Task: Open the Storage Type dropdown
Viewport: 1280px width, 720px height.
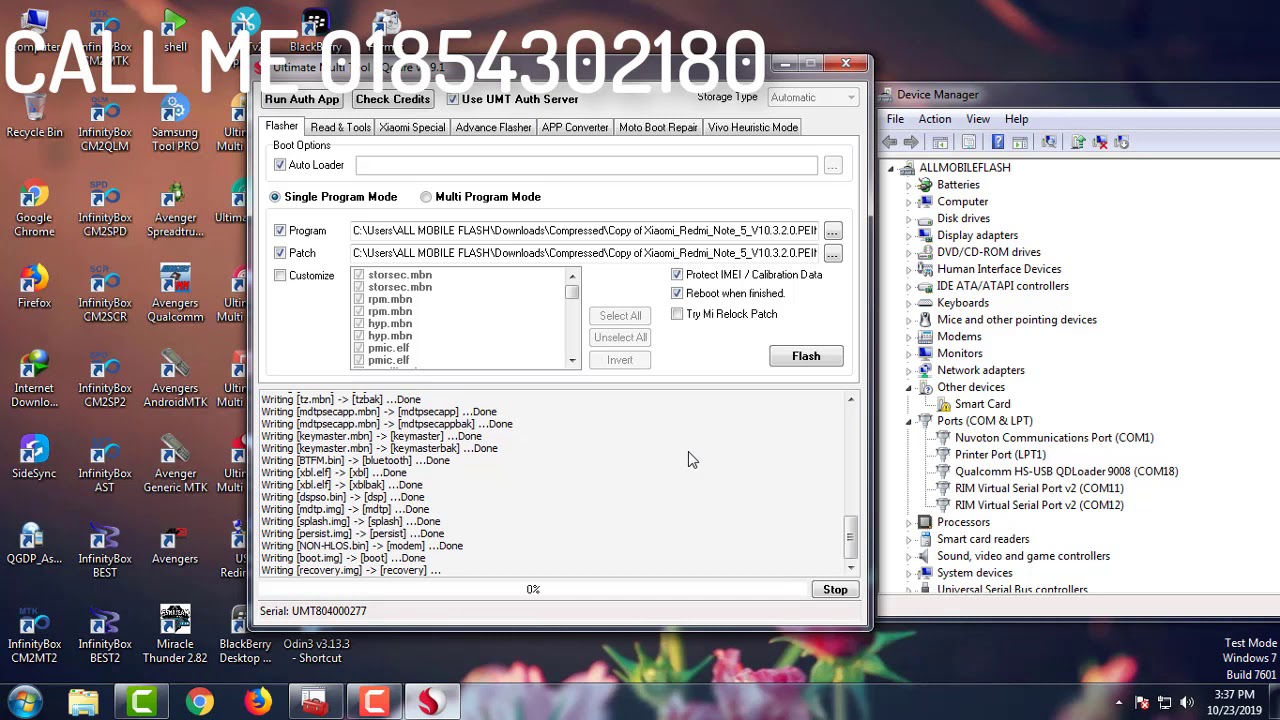Action: click(813, 97)
